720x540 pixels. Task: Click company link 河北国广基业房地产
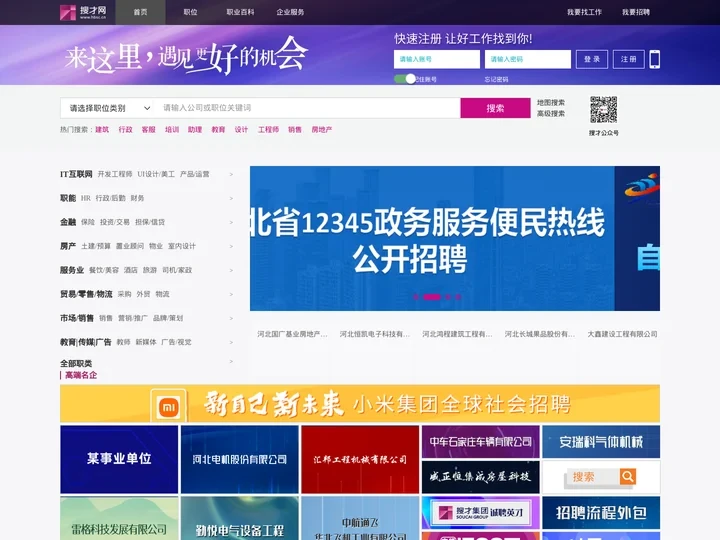click(292, 334)
